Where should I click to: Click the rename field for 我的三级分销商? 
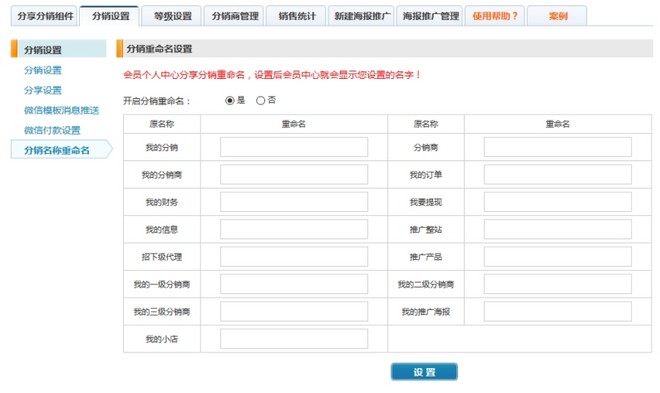pyautogui.click(x=294, y=311)
